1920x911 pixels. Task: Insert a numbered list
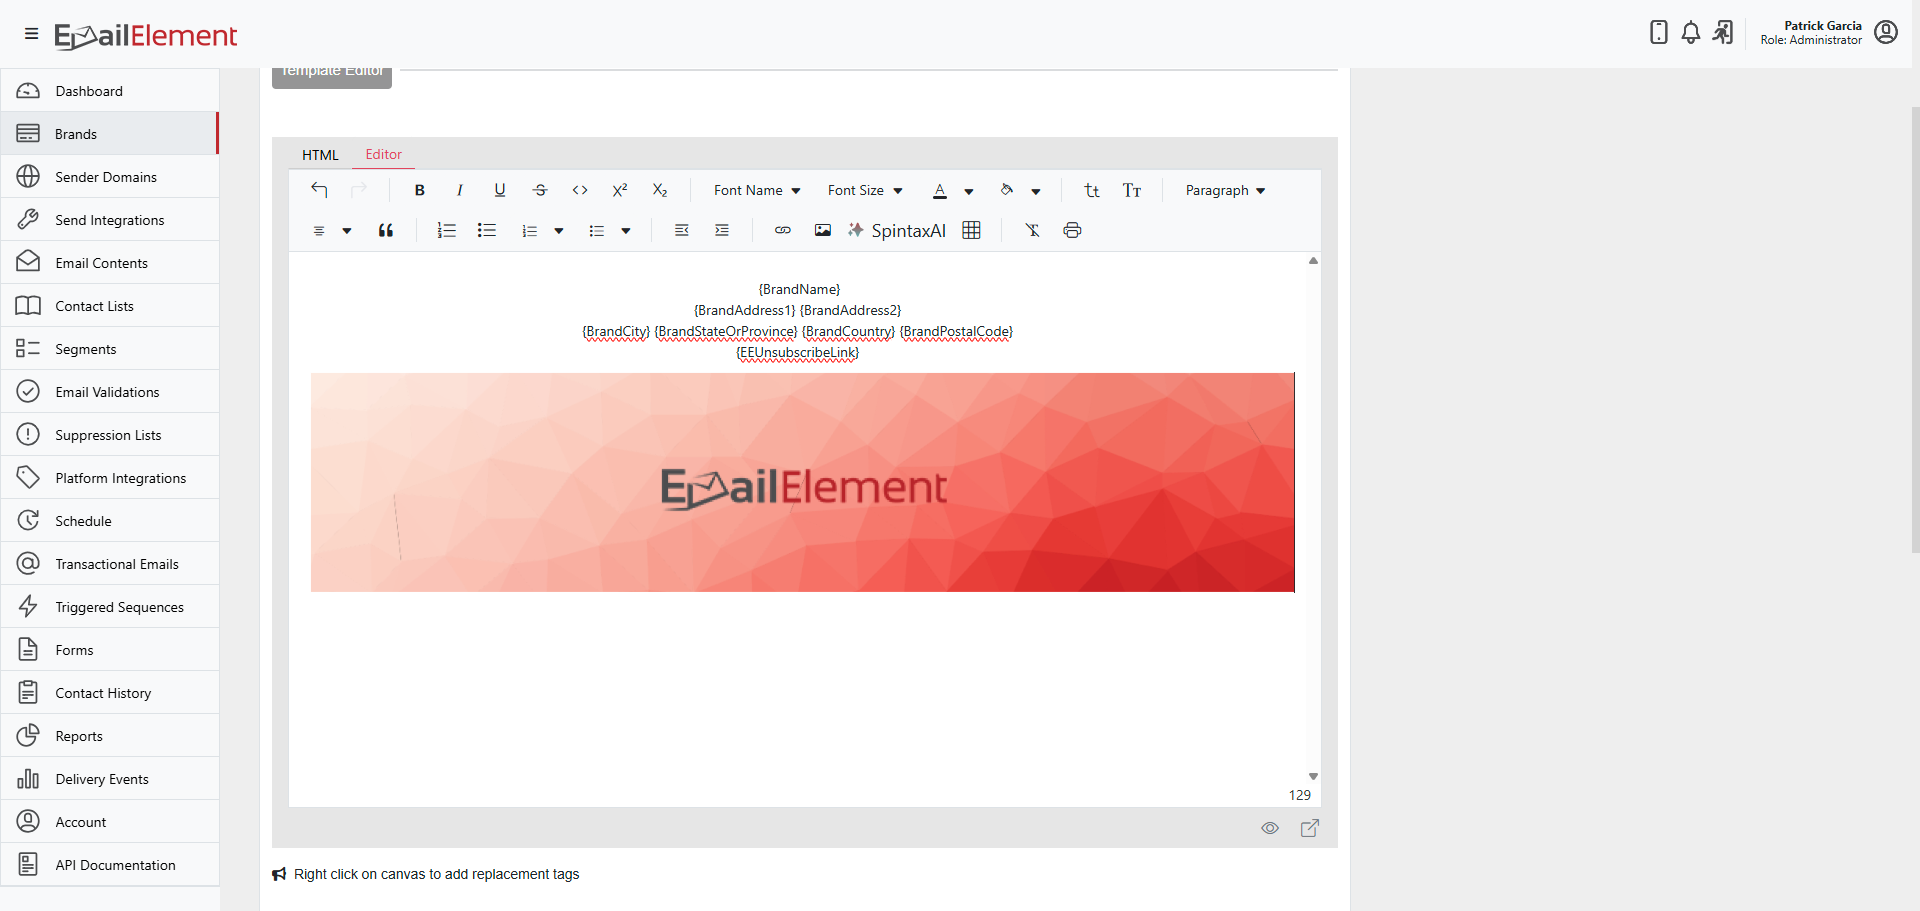pos(447,231)
